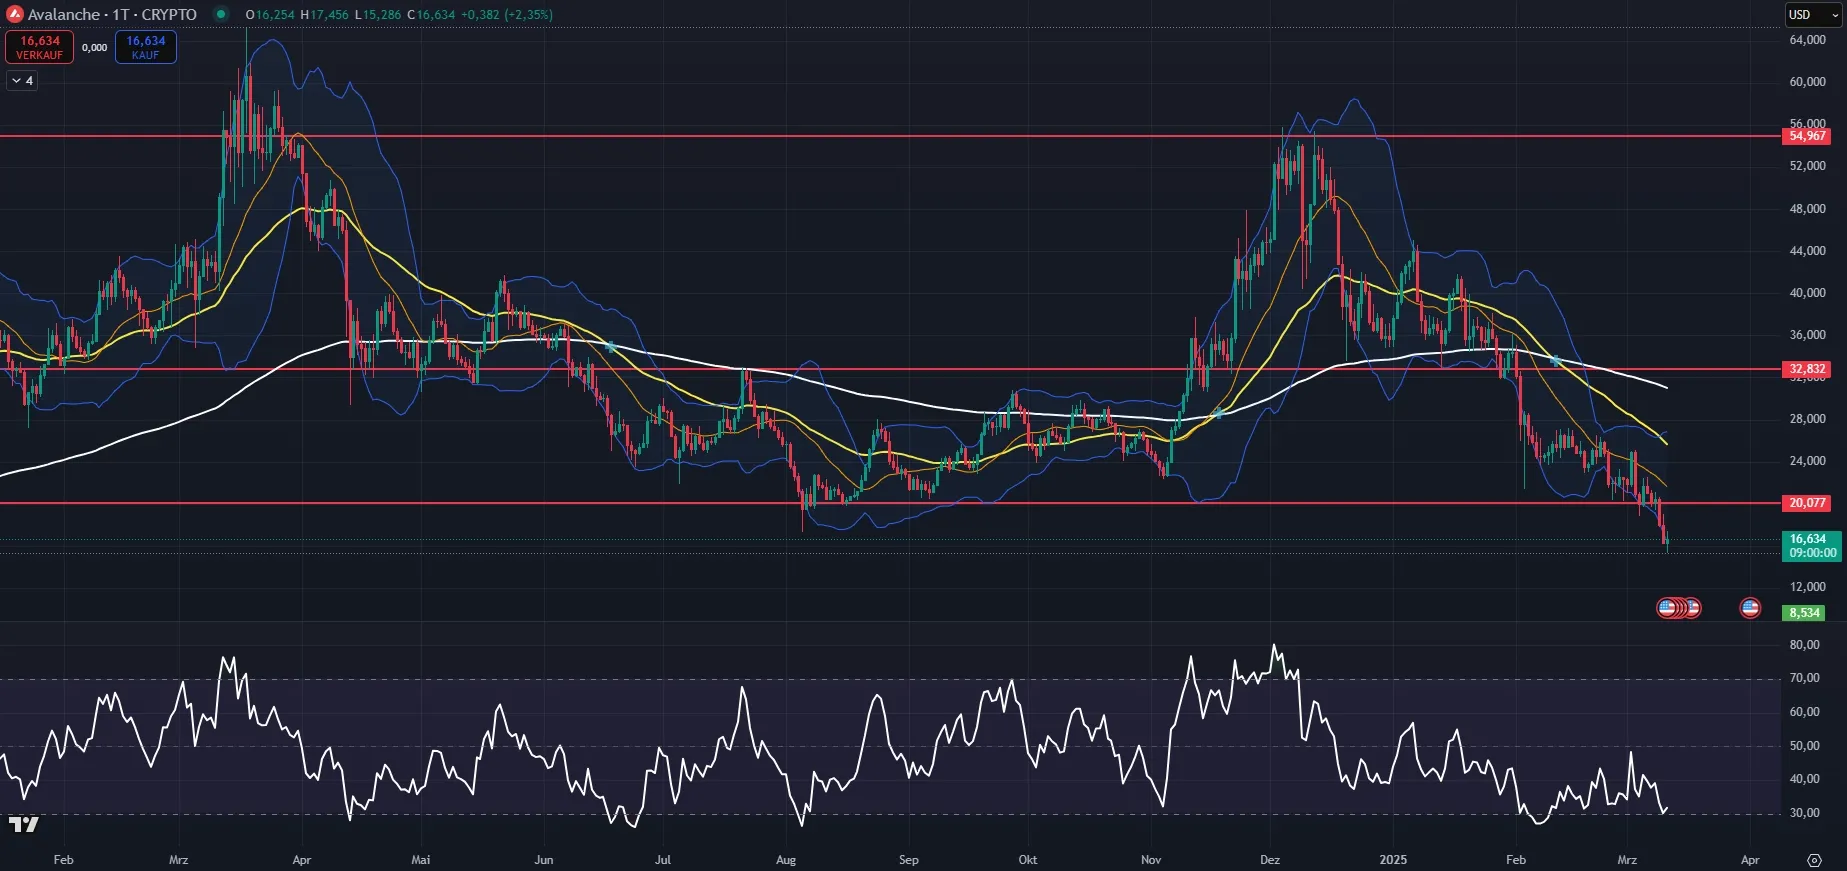The image size is (1847, 871).
Task: Select the 20,077 red price level label
Action: (x=1807, y=503)
